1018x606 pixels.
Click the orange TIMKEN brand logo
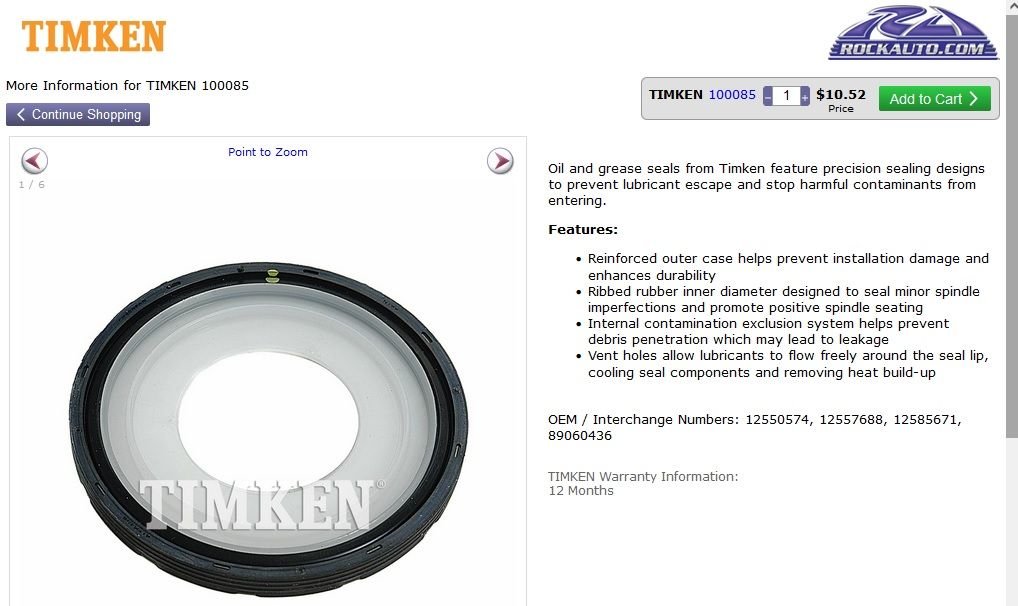[x=93, y=36]
